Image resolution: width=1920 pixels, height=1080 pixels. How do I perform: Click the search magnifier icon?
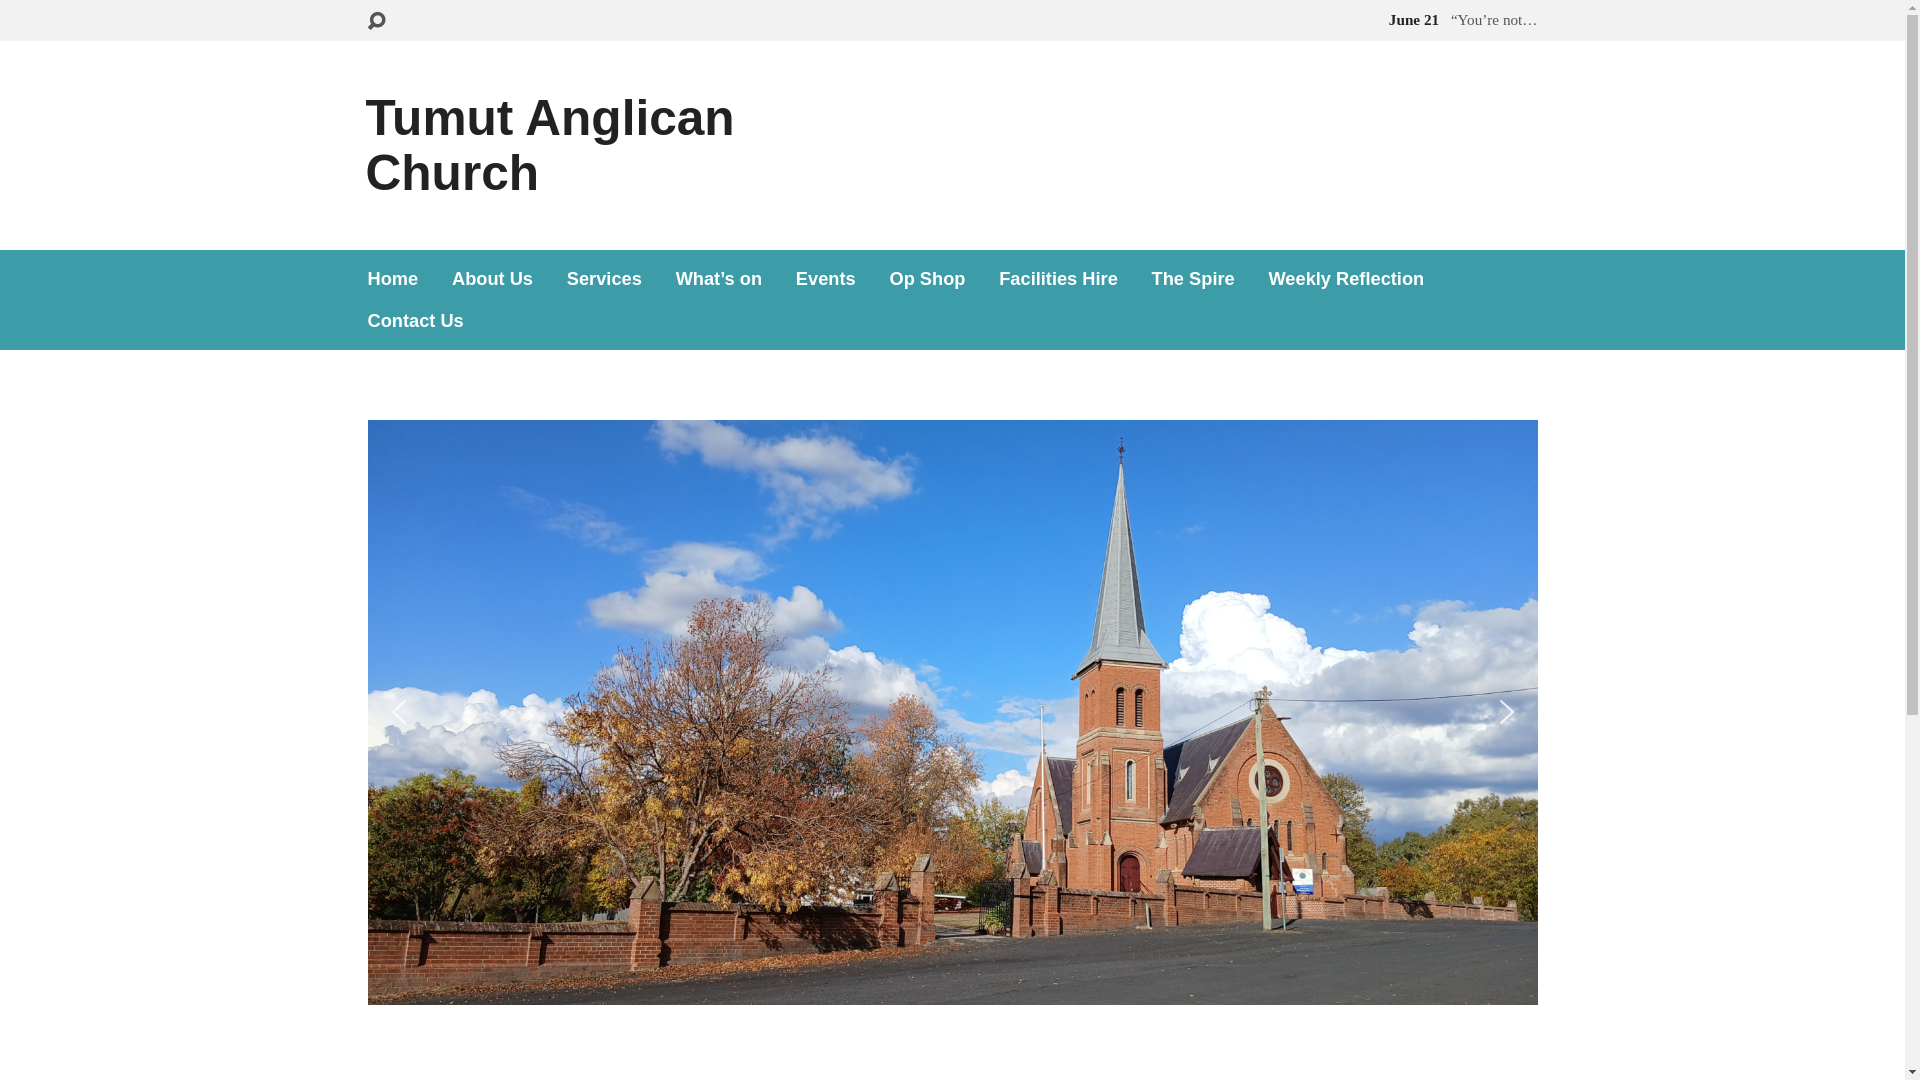pos(376,21)
